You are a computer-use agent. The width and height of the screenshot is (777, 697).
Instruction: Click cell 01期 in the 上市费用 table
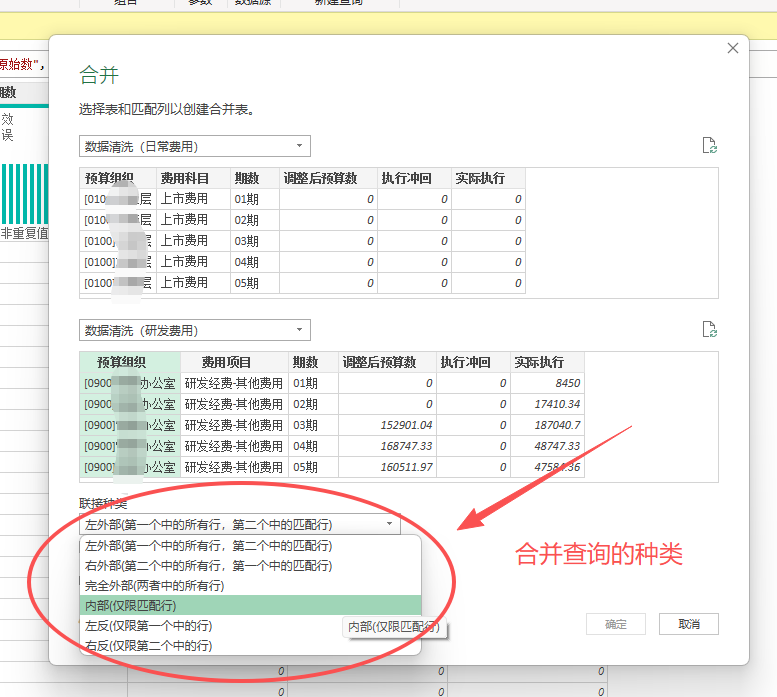click(255, 199)
